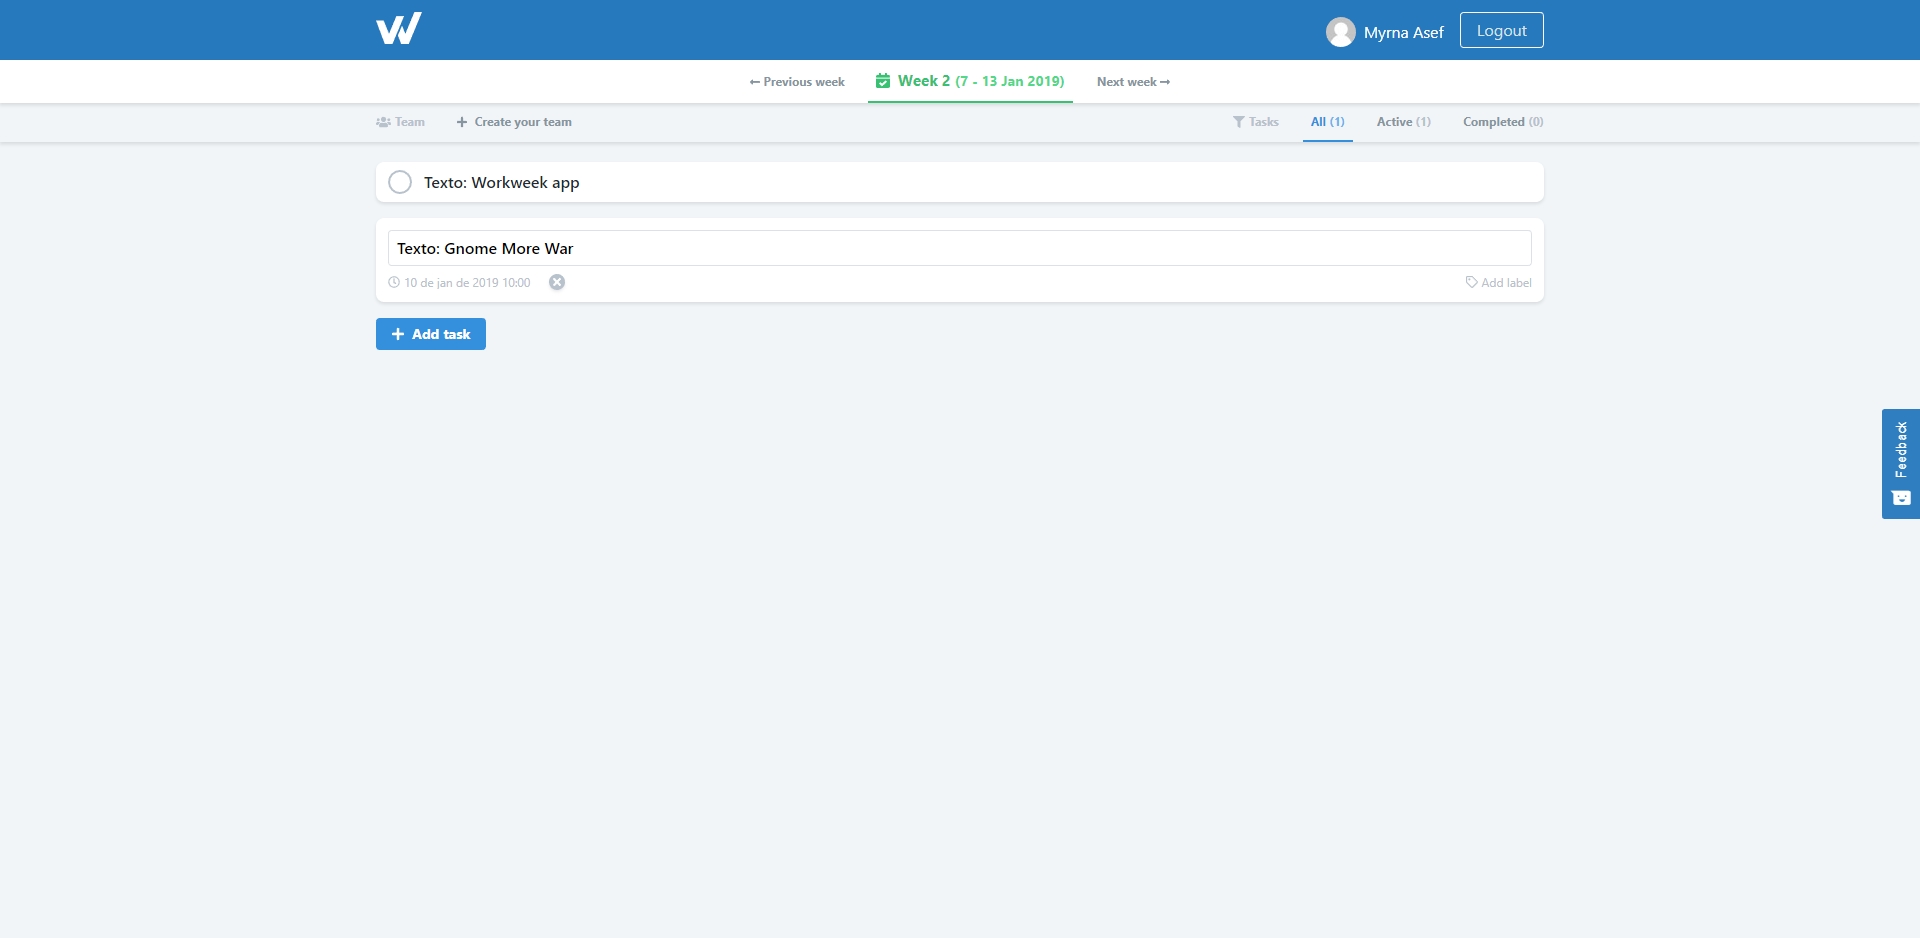The width and height of the screenshot is (1920, 938).
Task: Click the 'Texto: Gnome More War' input field
Action: tap(959, 248)
